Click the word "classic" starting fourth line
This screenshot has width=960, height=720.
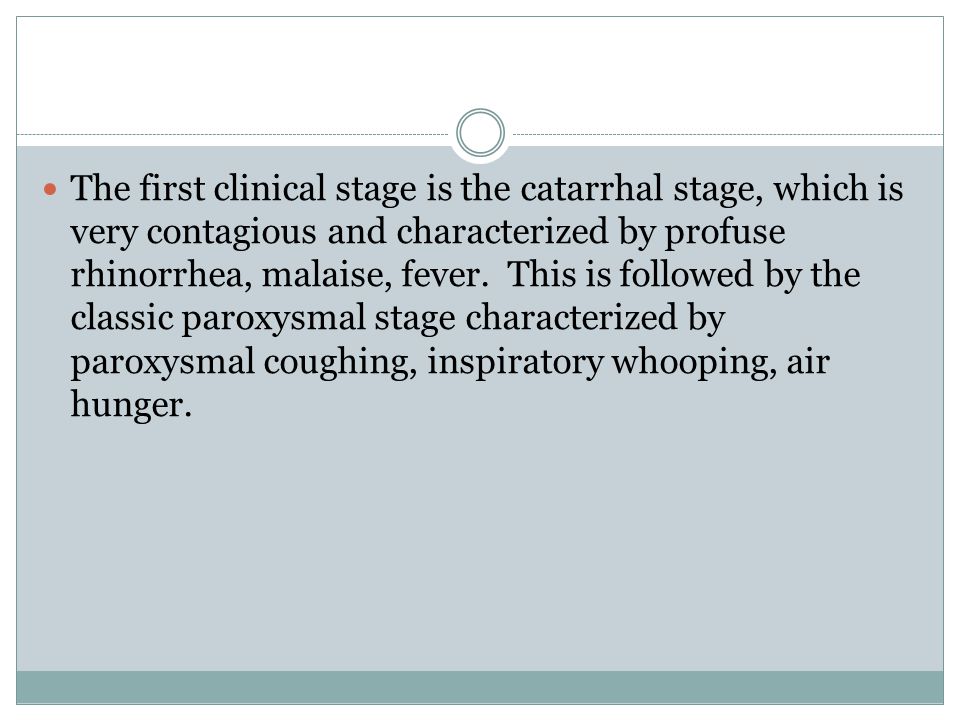click(x=122, y=318)
